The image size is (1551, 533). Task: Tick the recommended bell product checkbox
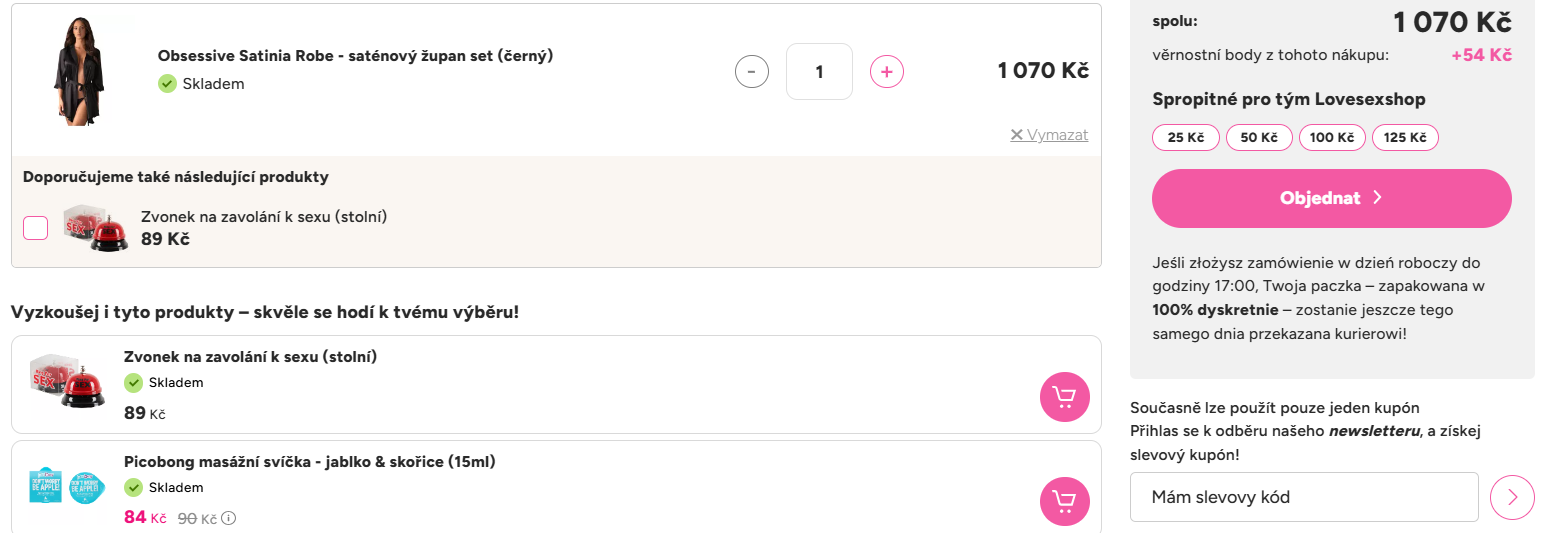pyautogui.click(x=36, y=228)
